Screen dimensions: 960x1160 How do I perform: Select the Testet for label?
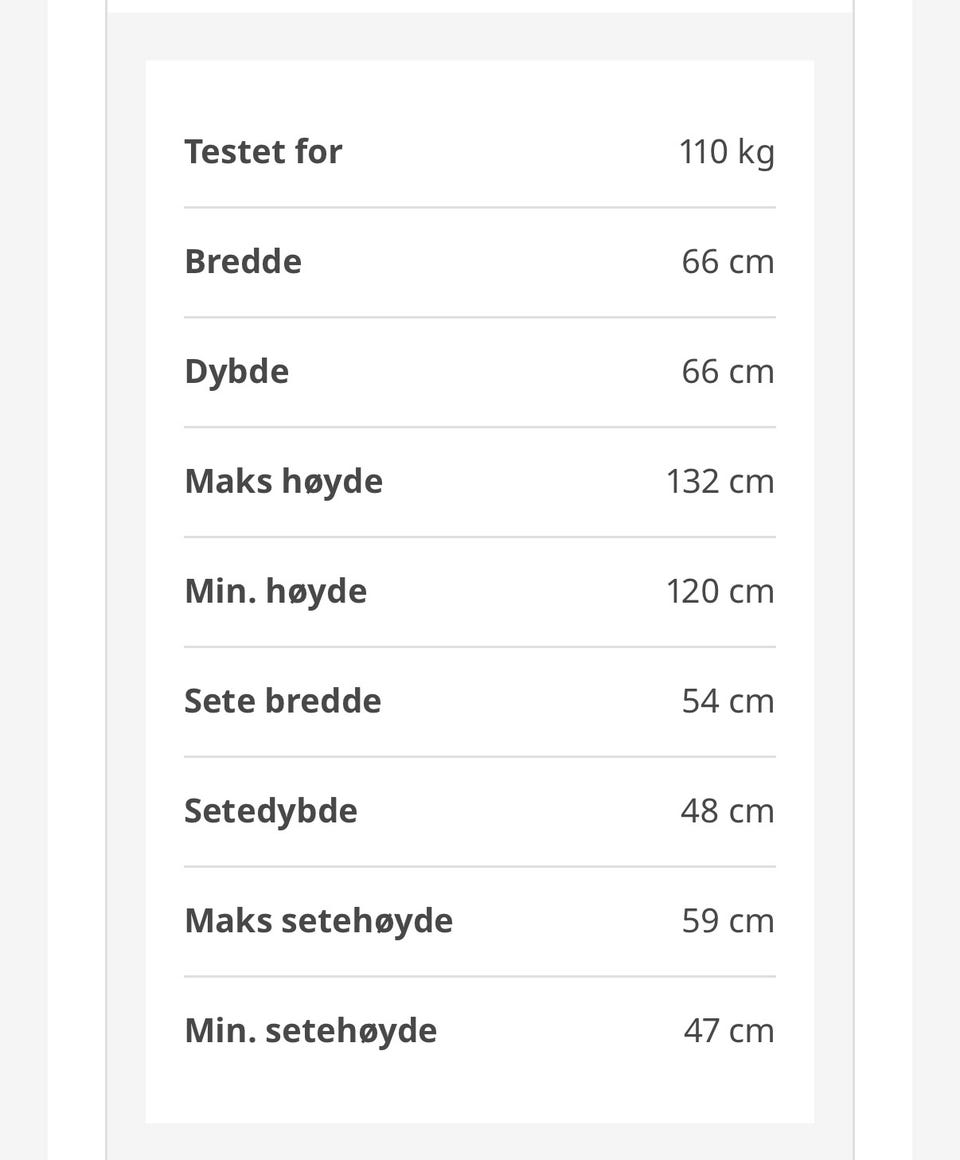coord(263,152)
